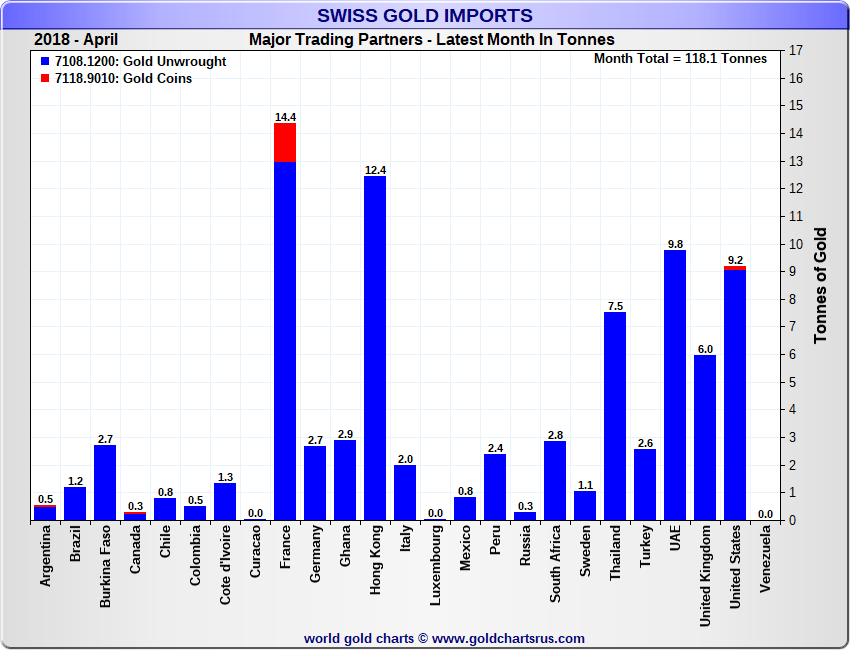
Task: Click the UAE bar in chart
Action: click(675, 385)
